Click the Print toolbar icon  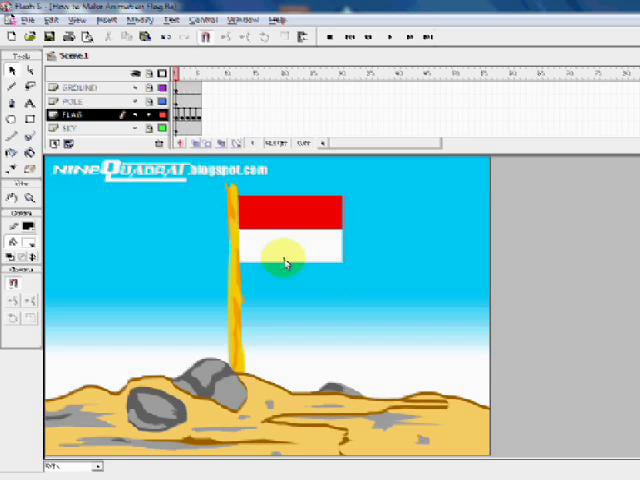pos(69,37)
